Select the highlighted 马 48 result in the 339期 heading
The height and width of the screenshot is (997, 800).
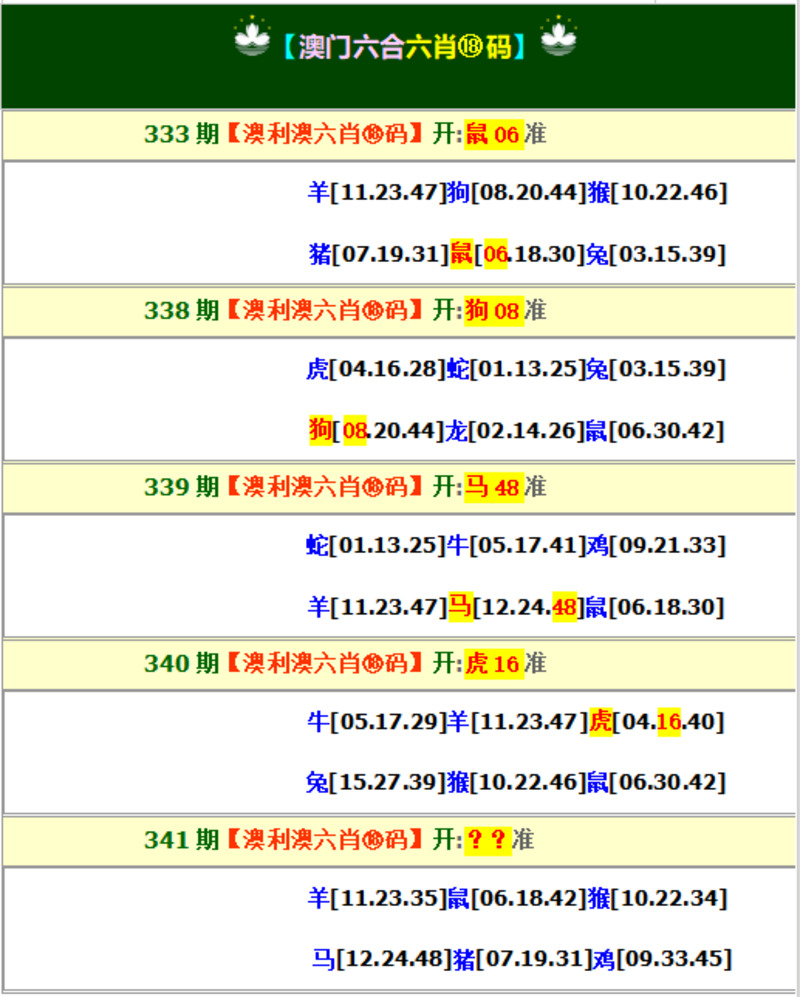pyautogui.click(x=493, y=488)
